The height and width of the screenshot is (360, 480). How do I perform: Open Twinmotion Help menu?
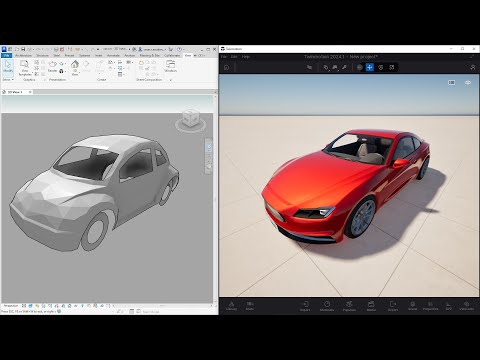tap(246, 57)
